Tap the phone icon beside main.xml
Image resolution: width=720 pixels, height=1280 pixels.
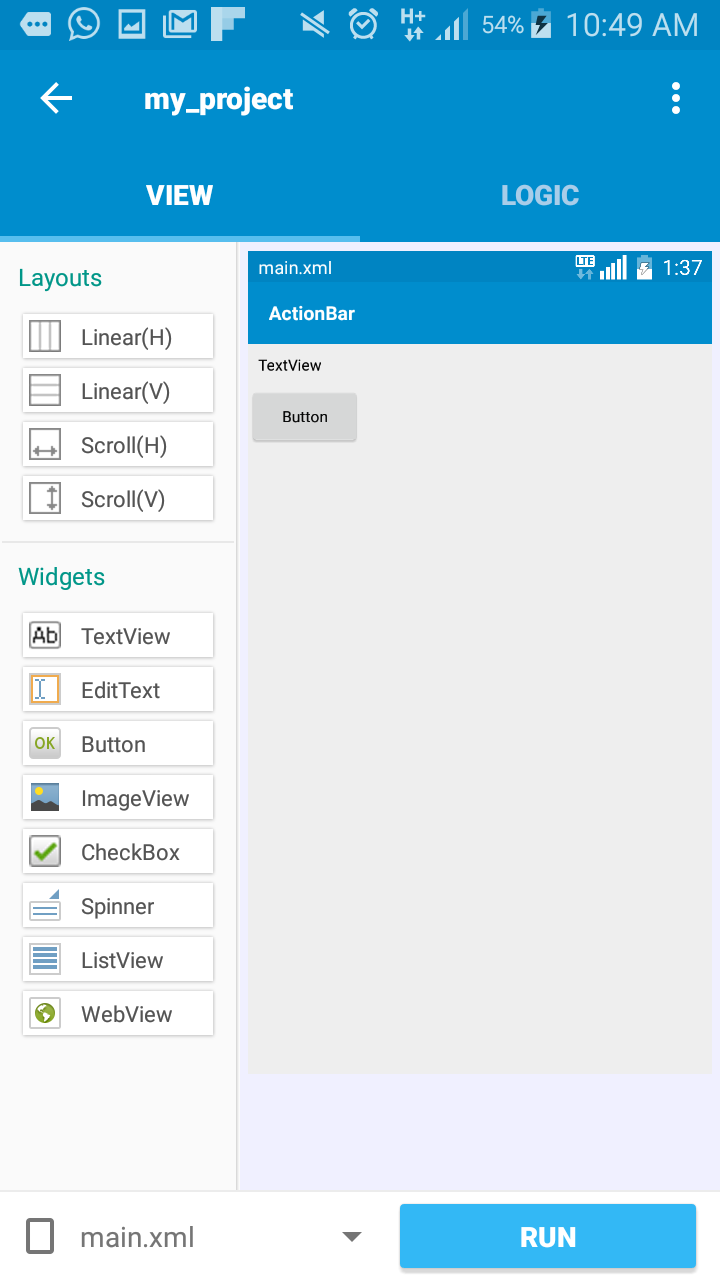tap(40, 1237)
